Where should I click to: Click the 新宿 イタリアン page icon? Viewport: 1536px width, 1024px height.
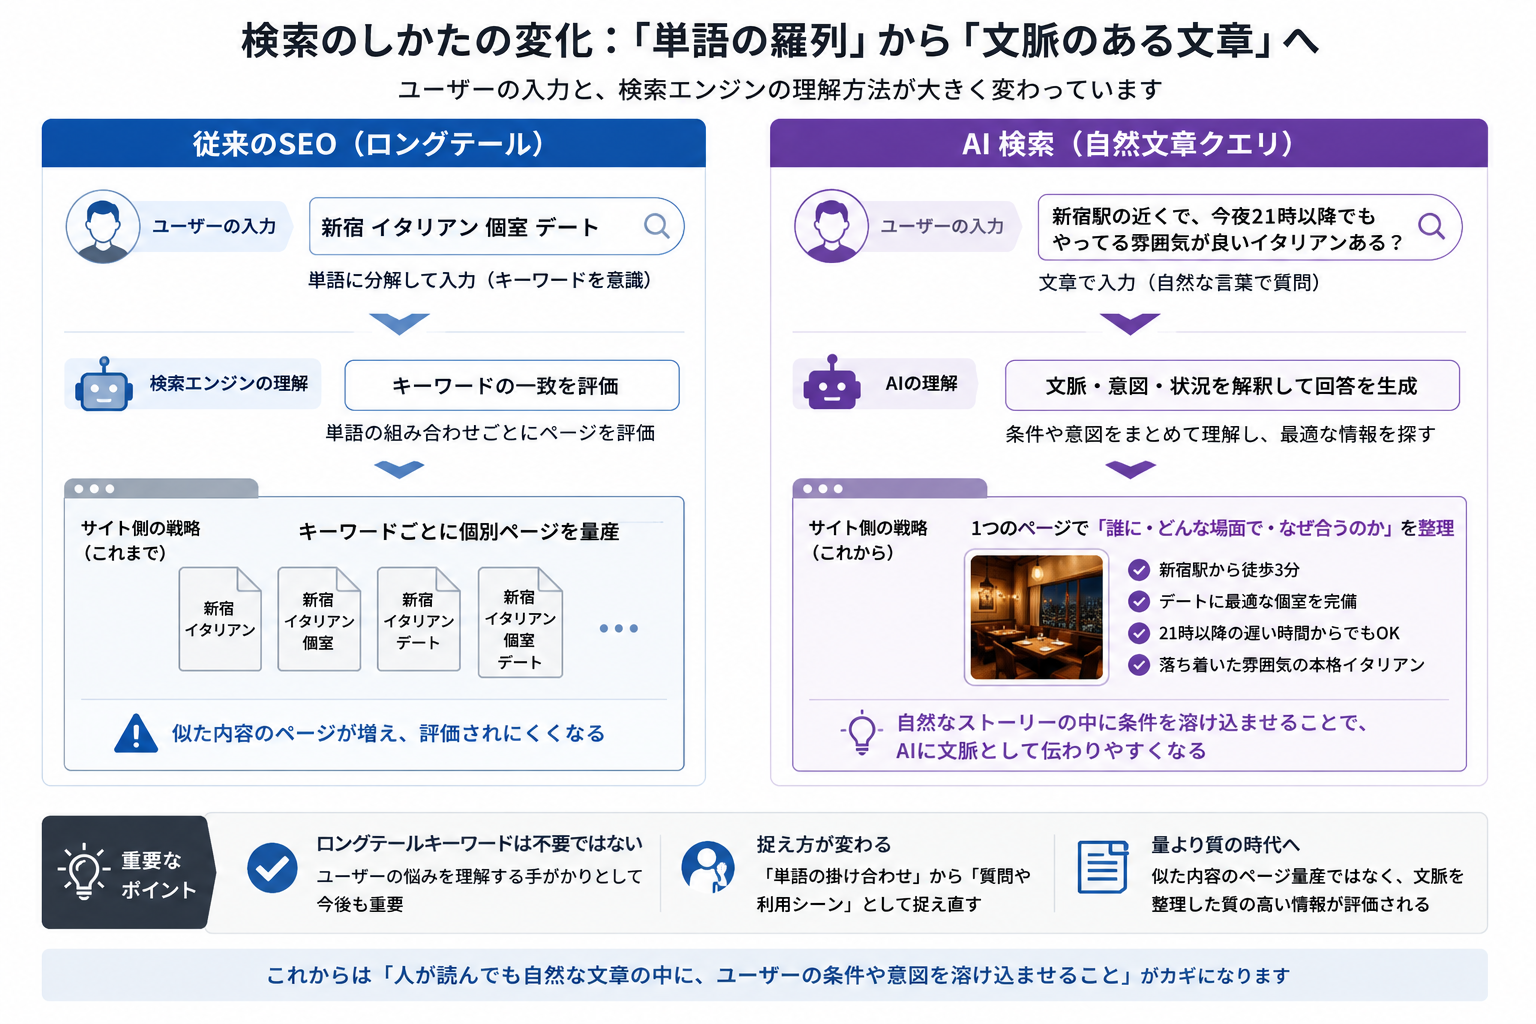click(220, 619)
